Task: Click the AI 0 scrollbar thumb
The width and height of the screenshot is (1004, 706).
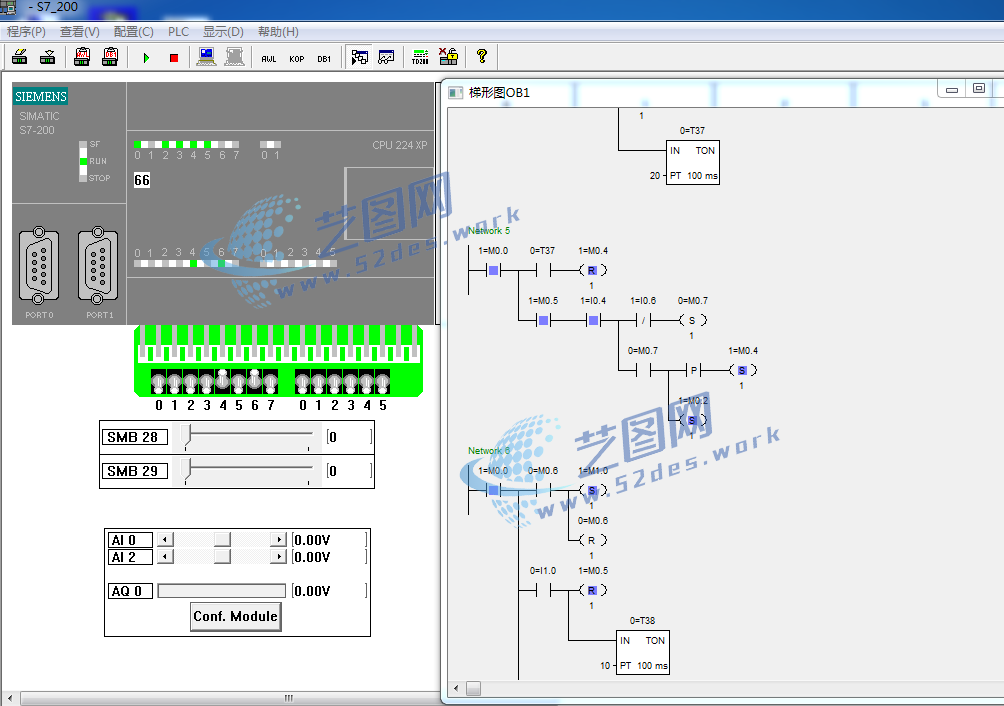Action: pos(222,540)
